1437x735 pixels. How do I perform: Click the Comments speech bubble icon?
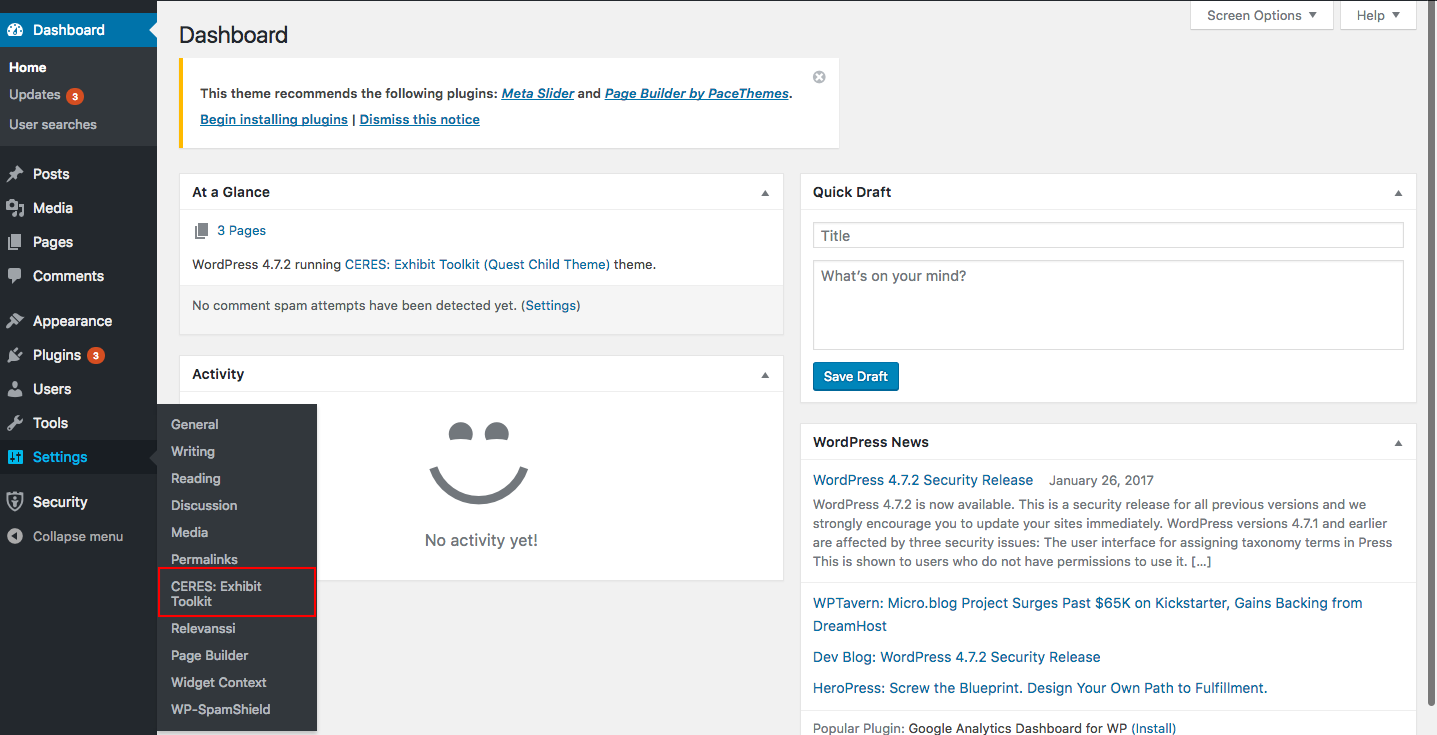click(15, 276)
